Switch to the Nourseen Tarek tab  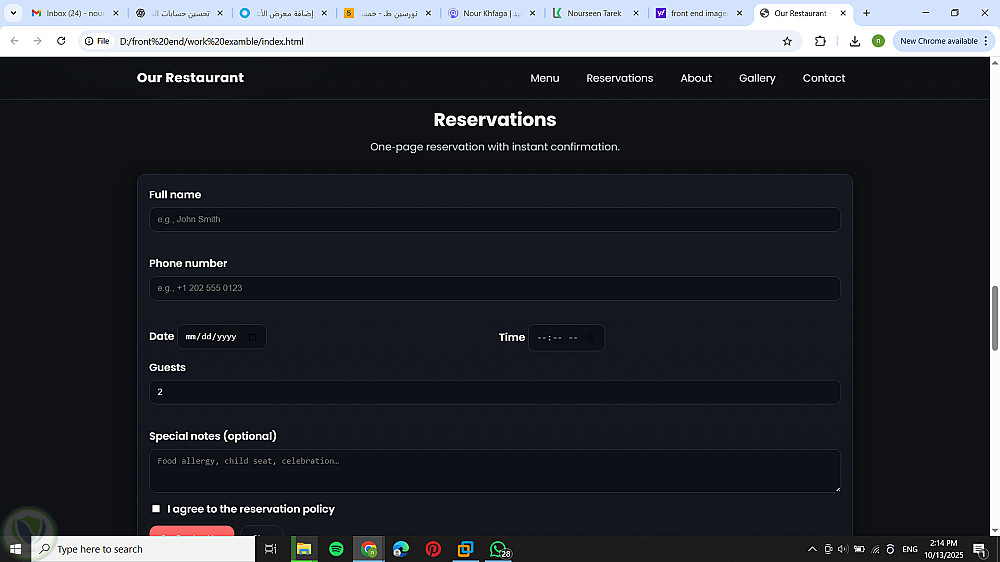pyautogui.click(x=596, y=13)
